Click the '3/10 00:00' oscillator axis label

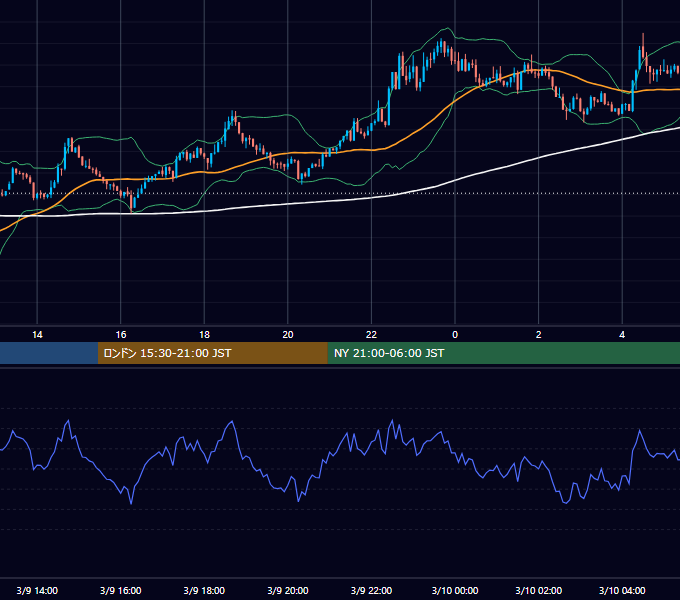455,590
